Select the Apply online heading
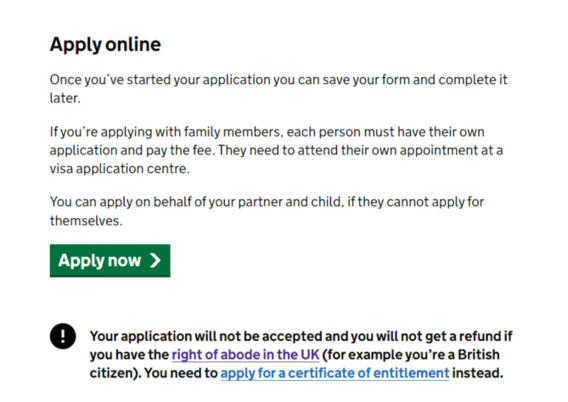The width and height of the screenshot is (568, 402). (x=105, y=45)
